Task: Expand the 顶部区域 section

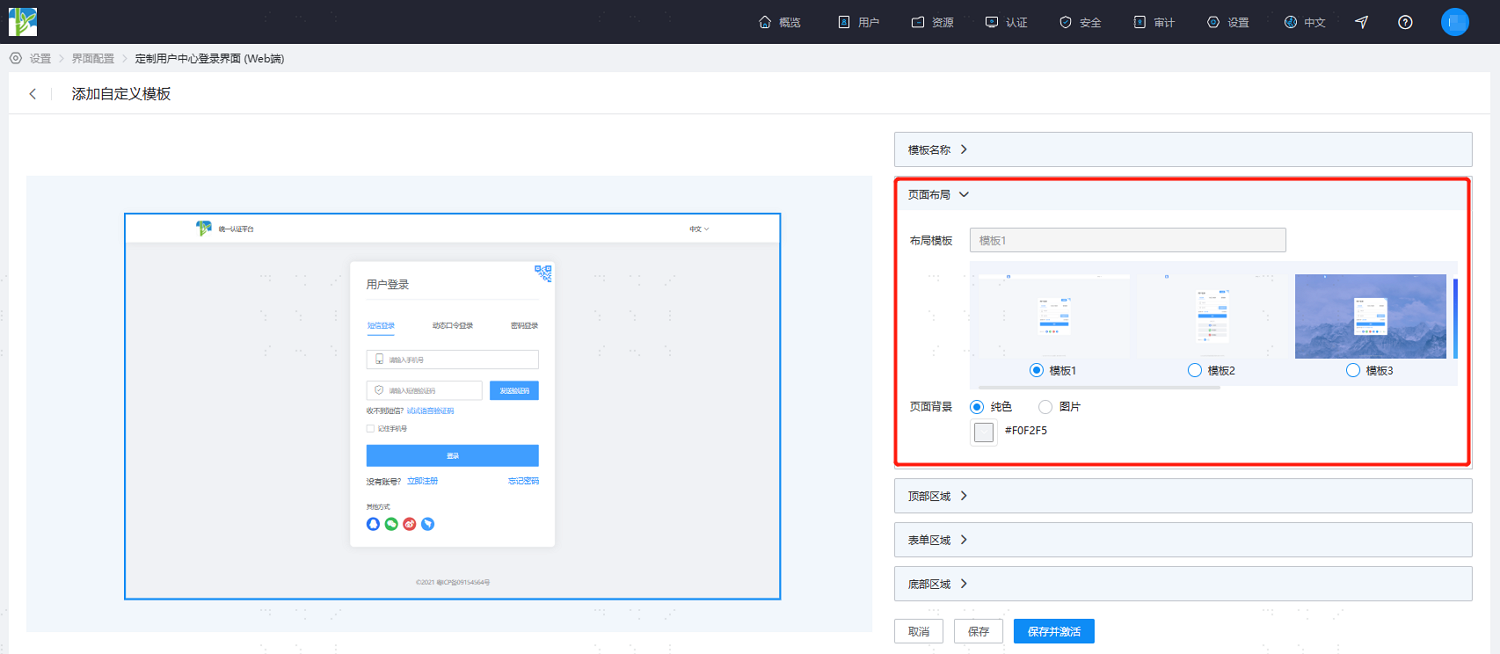Action: [1183, 496]
